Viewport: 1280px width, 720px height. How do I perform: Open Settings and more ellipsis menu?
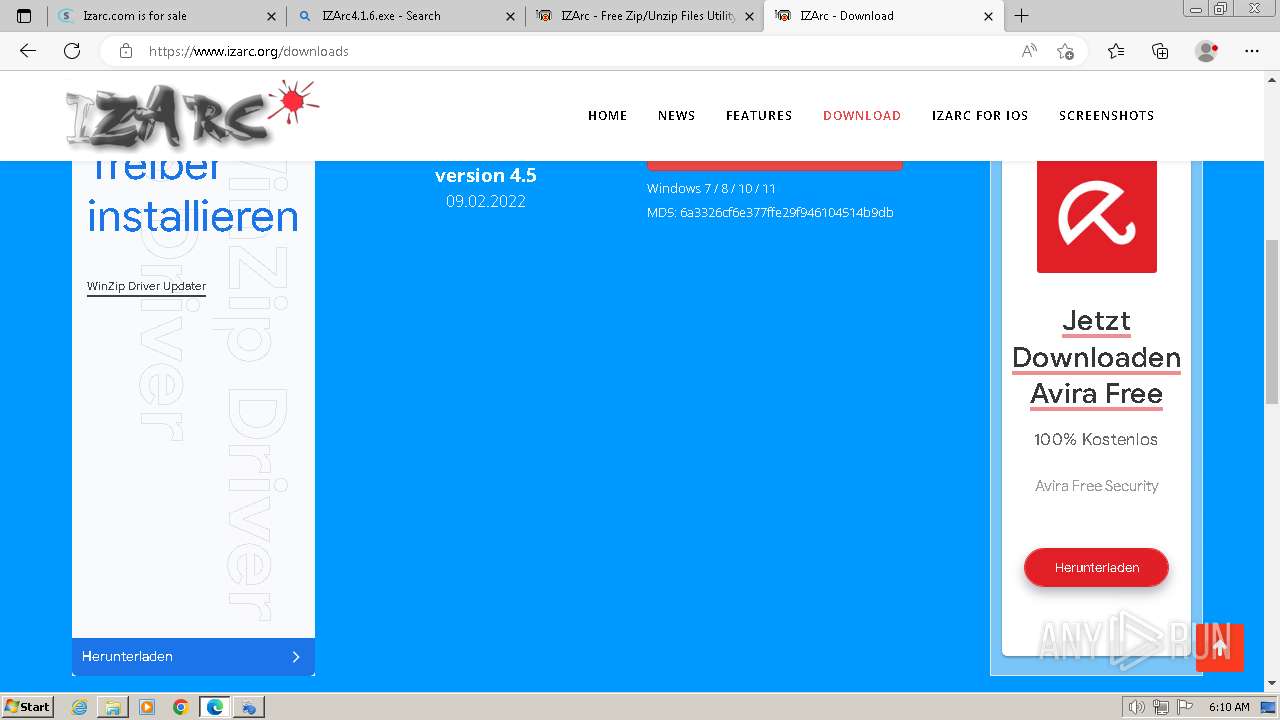click(1252, 51)
